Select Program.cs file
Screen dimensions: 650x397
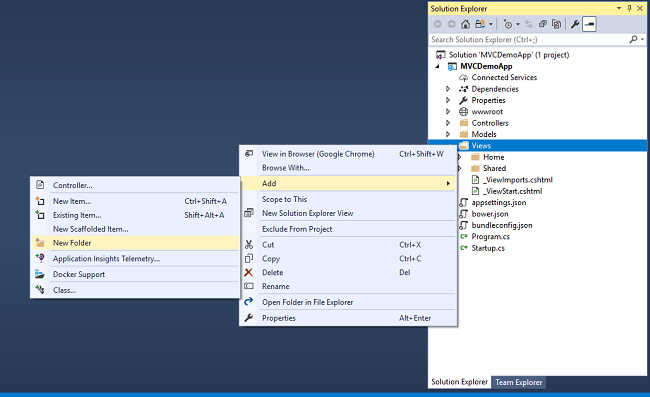tap(490, 237)
